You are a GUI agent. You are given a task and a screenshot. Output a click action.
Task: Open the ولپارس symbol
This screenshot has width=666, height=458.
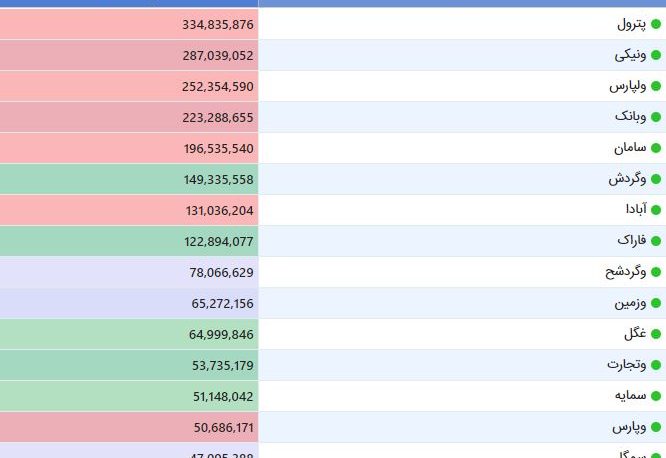coord(628,86)
